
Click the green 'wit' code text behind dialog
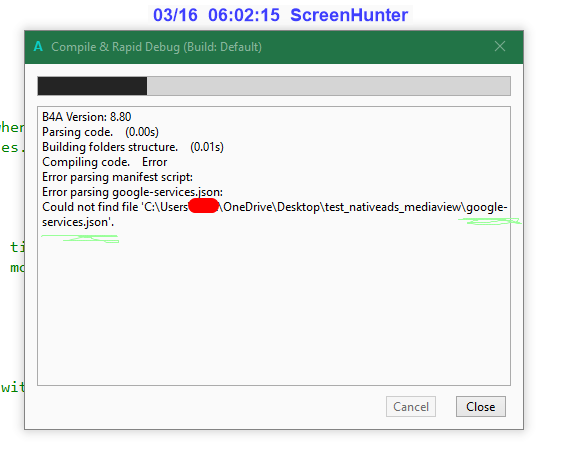pos(13,387)
